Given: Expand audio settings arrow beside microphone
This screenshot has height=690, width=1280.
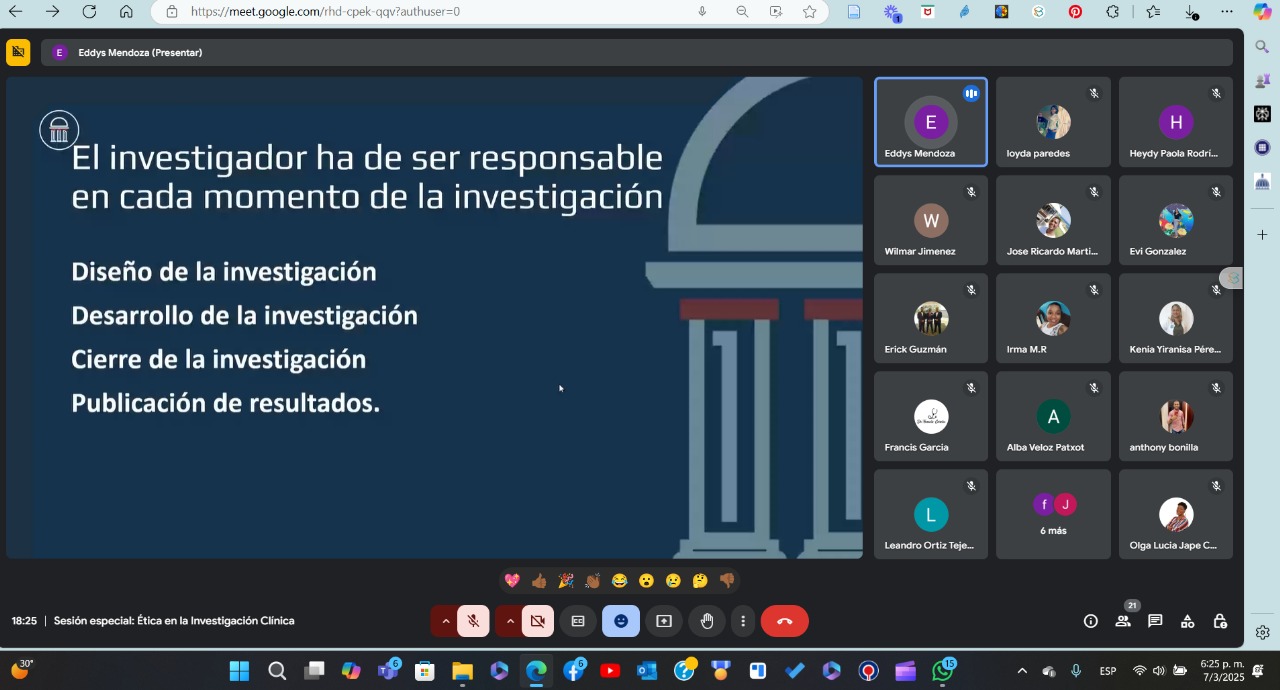Looking at the screenshot, I should [445, 621].
